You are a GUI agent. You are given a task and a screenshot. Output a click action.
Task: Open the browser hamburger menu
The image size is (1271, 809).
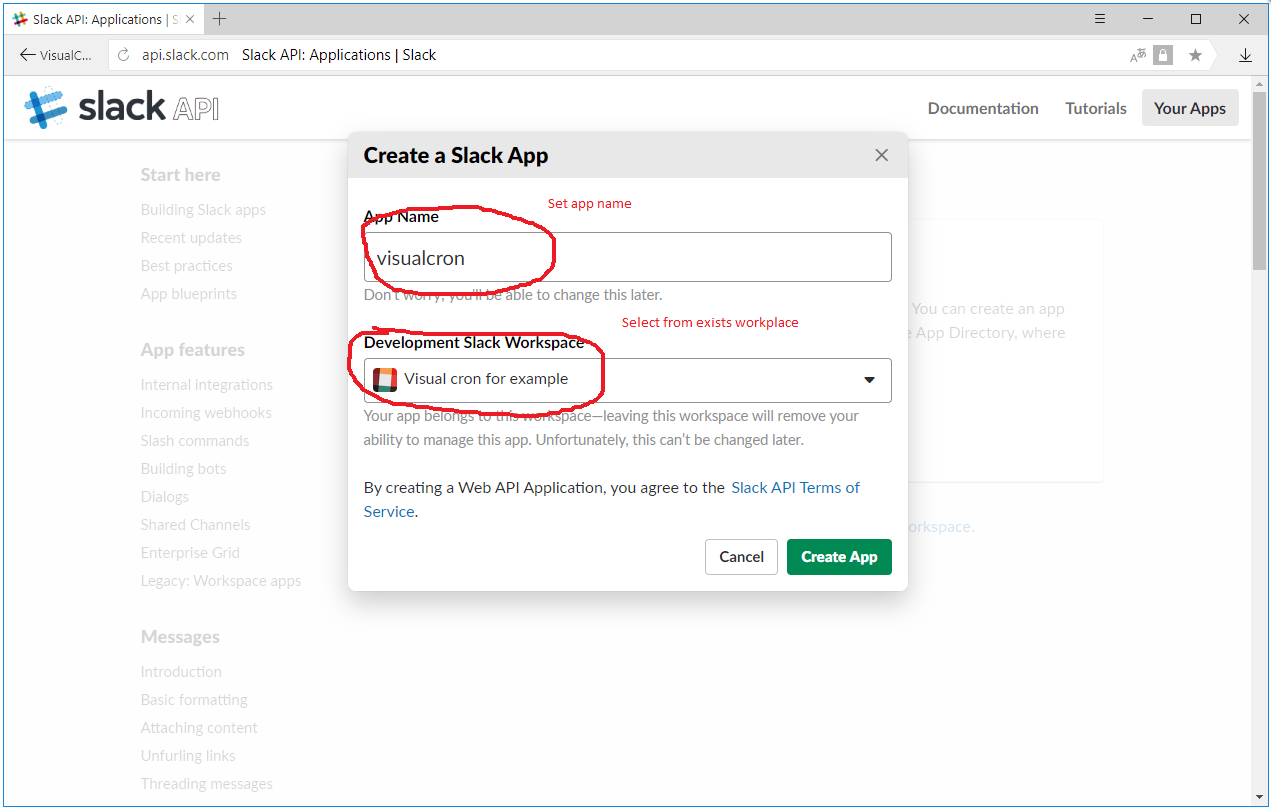(1099, 18)
